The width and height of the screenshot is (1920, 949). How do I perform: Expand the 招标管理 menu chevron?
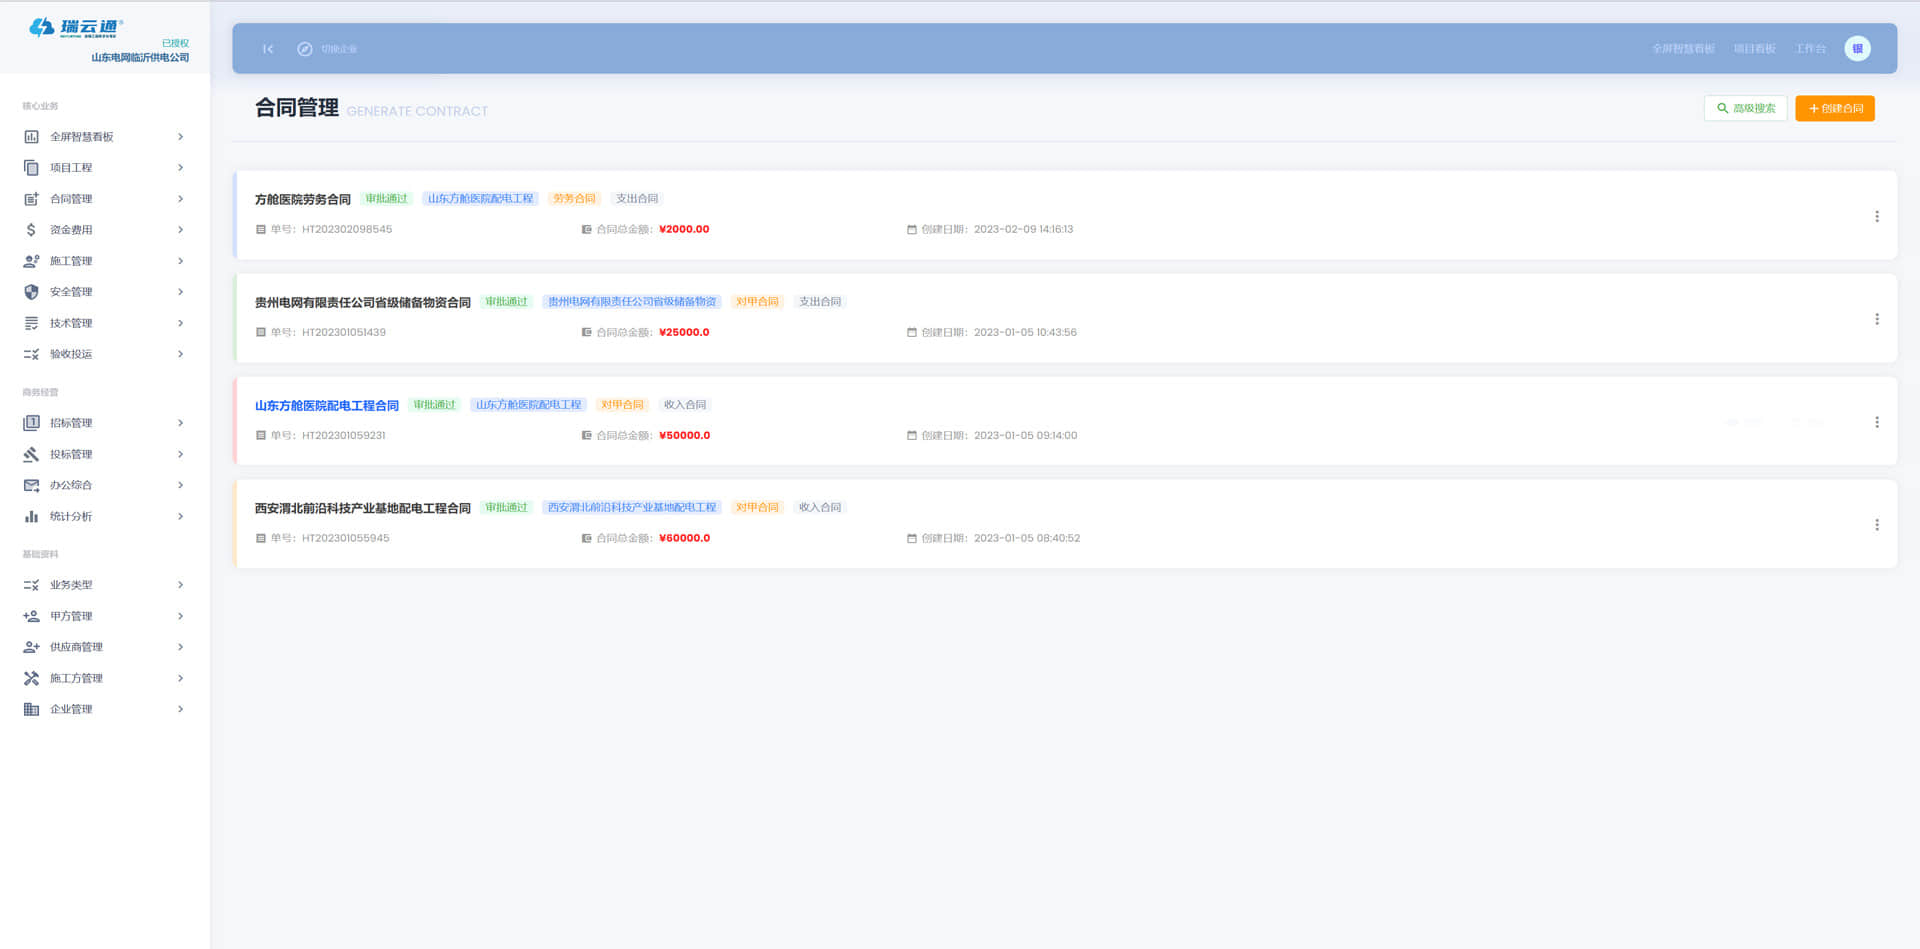click(x=180, y=423)
